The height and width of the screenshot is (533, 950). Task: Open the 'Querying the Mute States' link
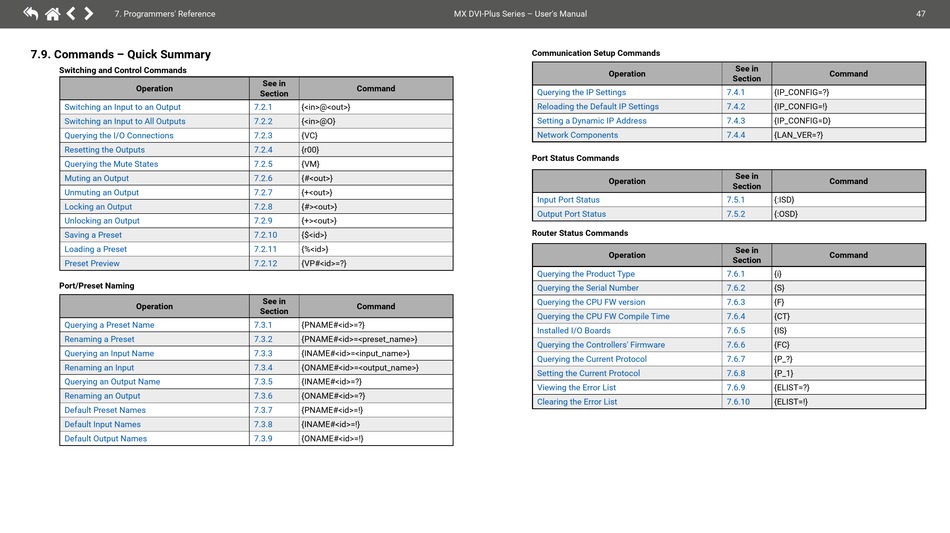tap(111, 164)
